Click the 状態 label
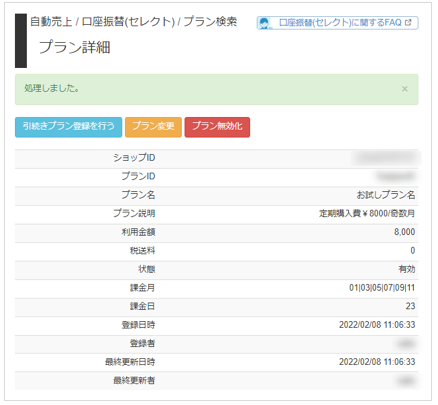438x405 pixels. (x=147, y=269)
